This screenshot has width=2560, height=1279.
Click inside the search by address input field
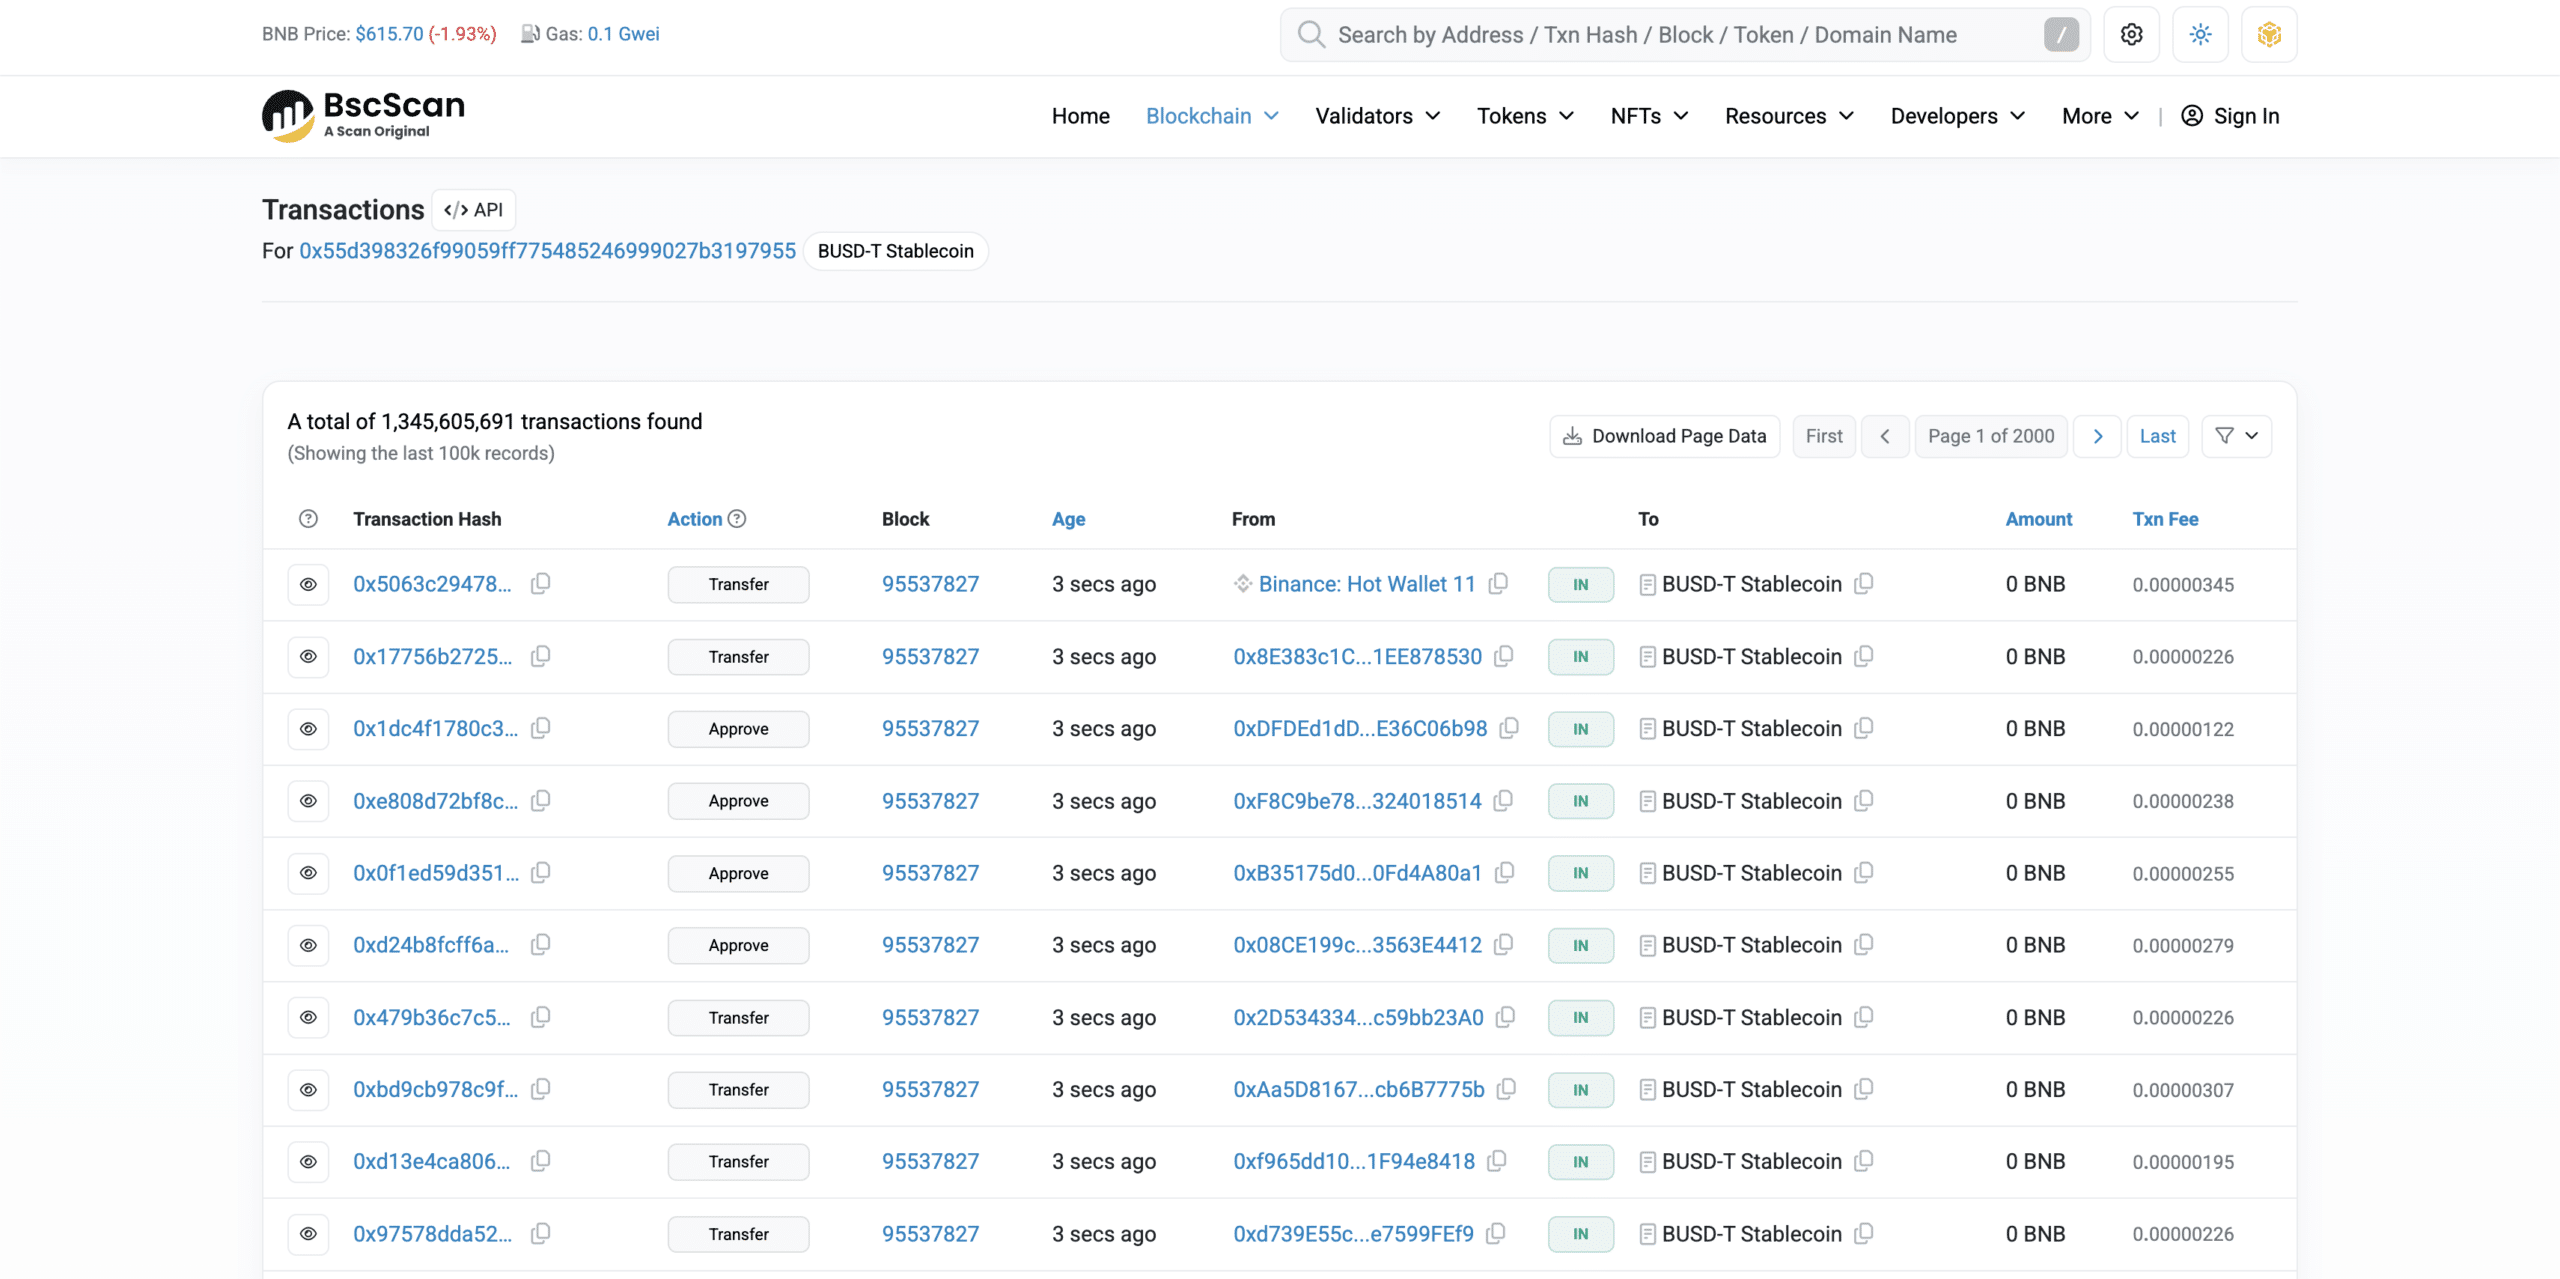1680,34
